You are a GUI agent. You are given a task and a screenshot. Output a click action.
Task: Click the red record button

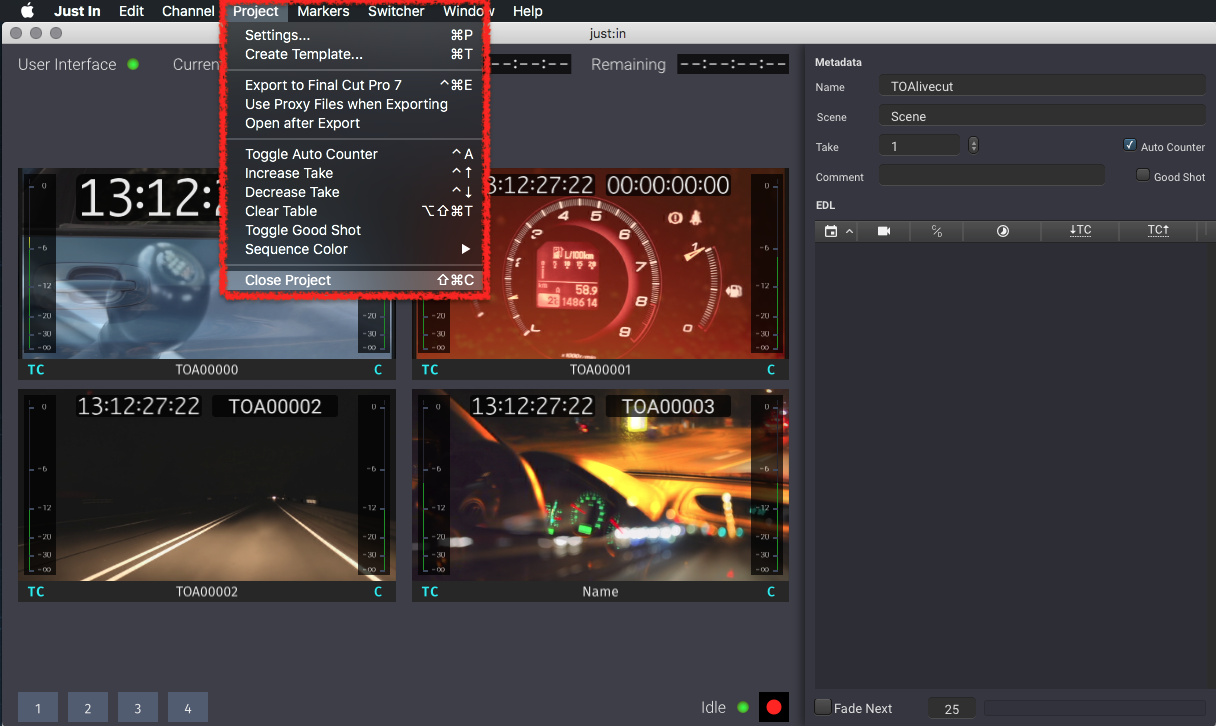773,707
